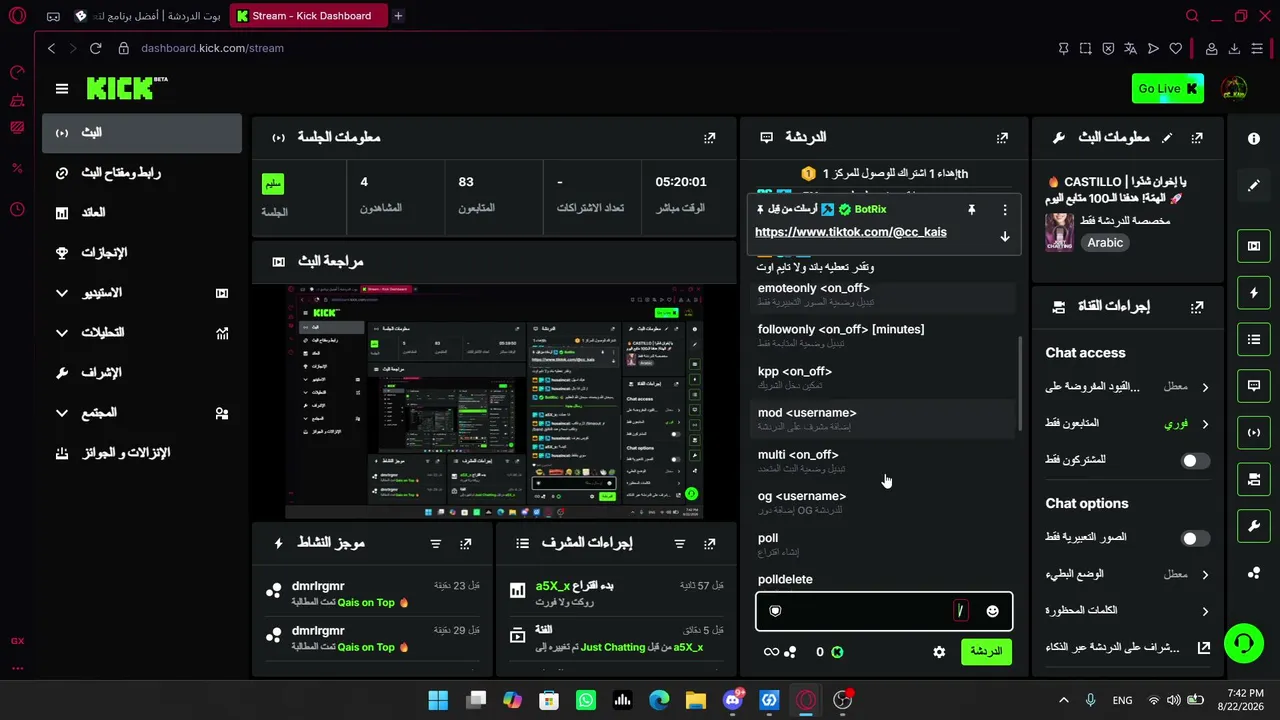This screenshot has height=720, width=1280.
Task: Toggle moderator actions list icon in right rail
Action: (1254, 340)
